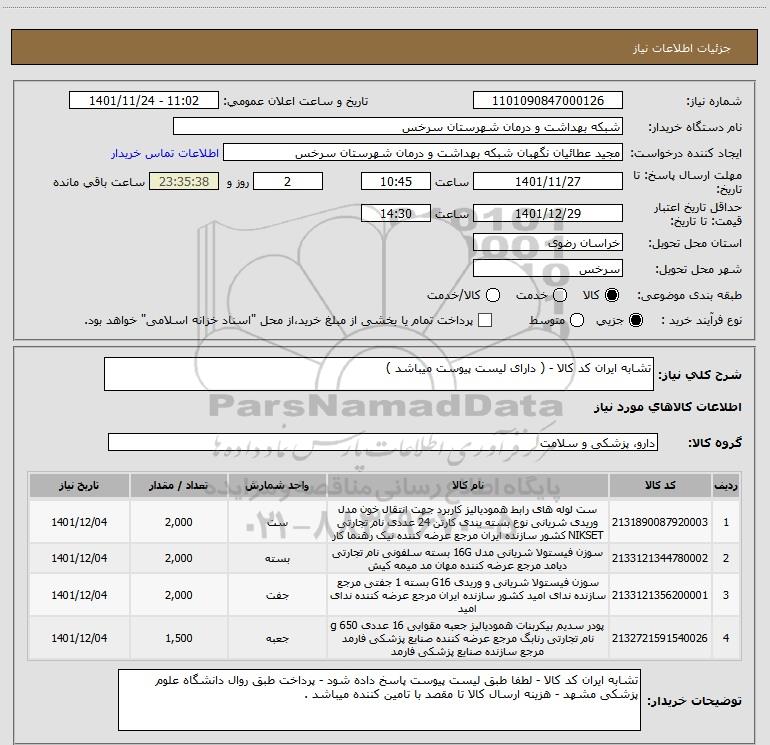Screen dimensions: 770x745
Task: Click the sodium bicarbonate powder item name
Action: (468, 638)
